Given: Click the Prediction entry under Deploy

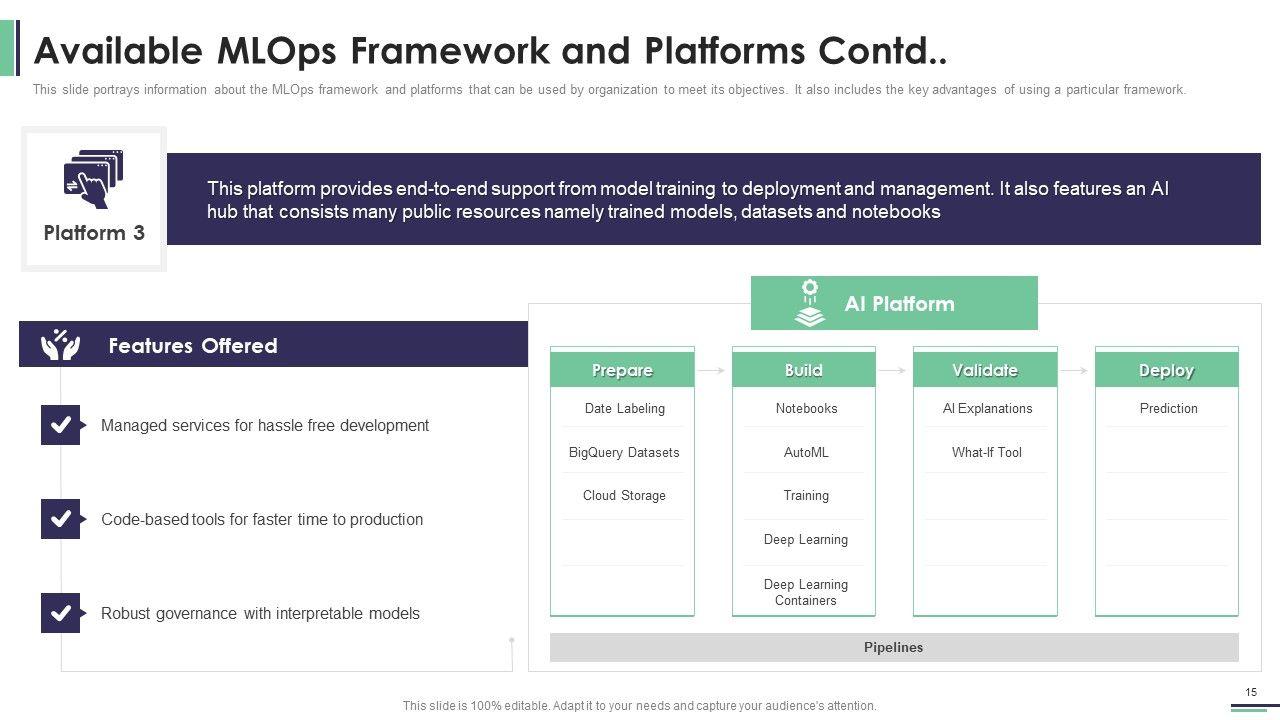Looking at the screenshot, I should (x=1168, y=408).
